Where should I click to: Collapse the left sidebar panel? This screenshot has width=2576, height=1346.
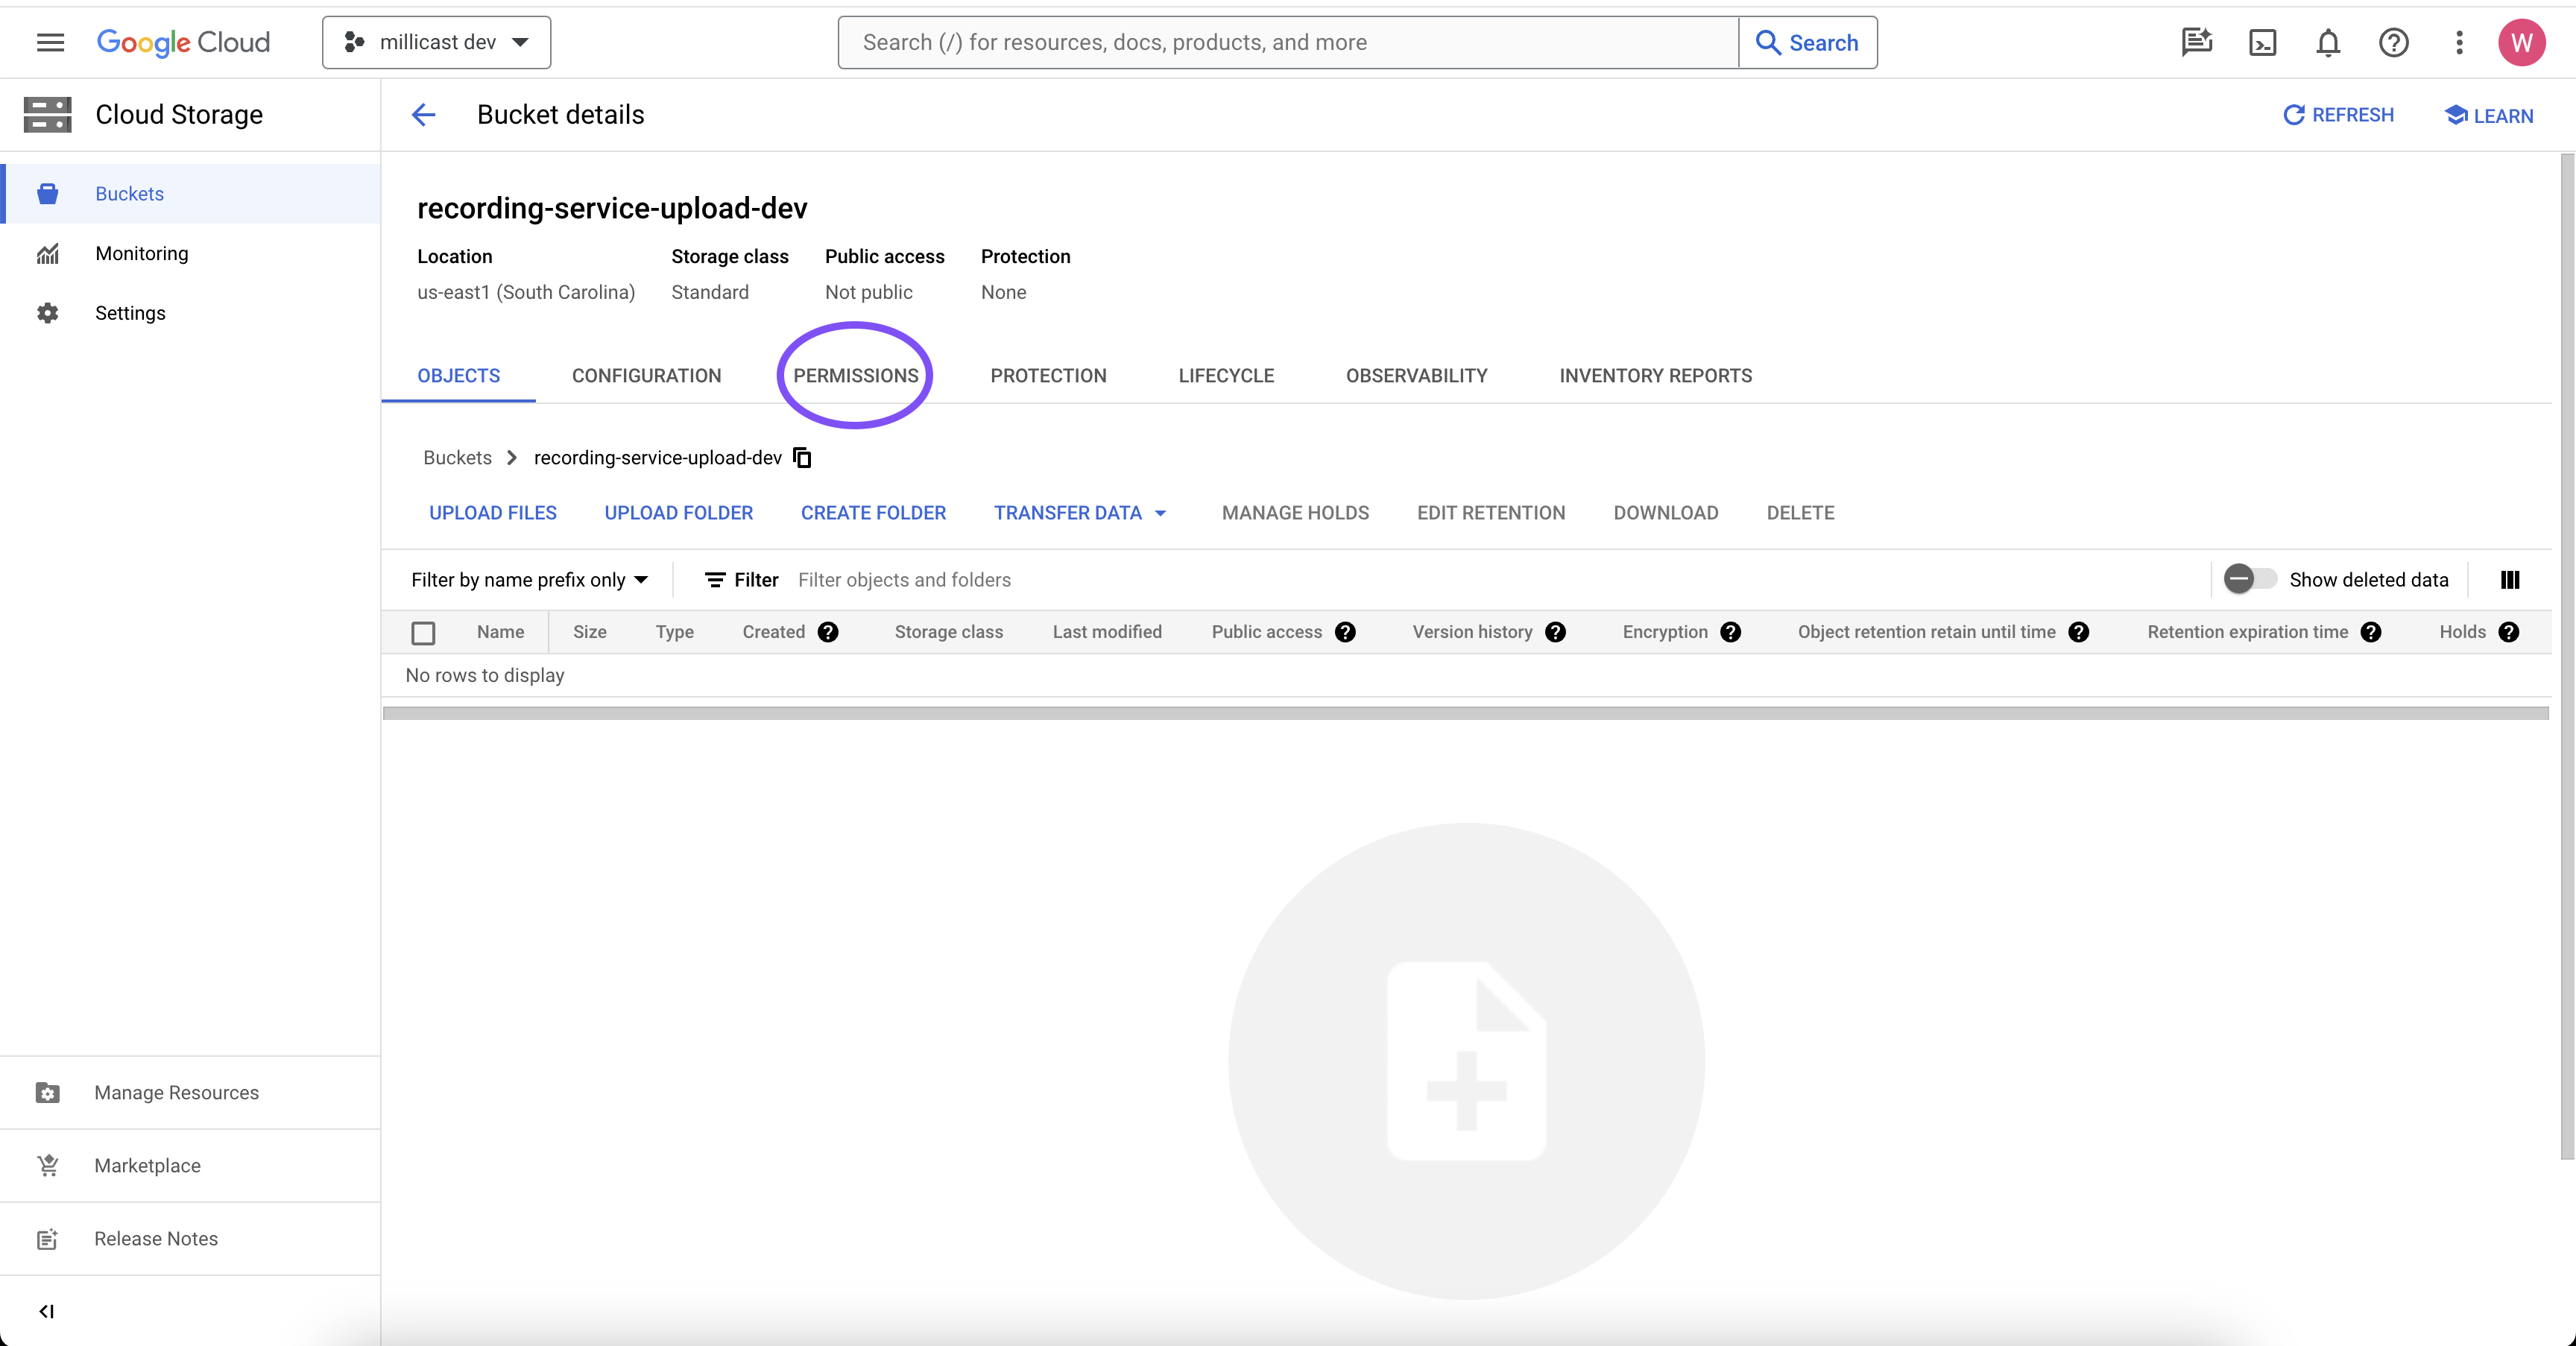tap(46, 1311)
